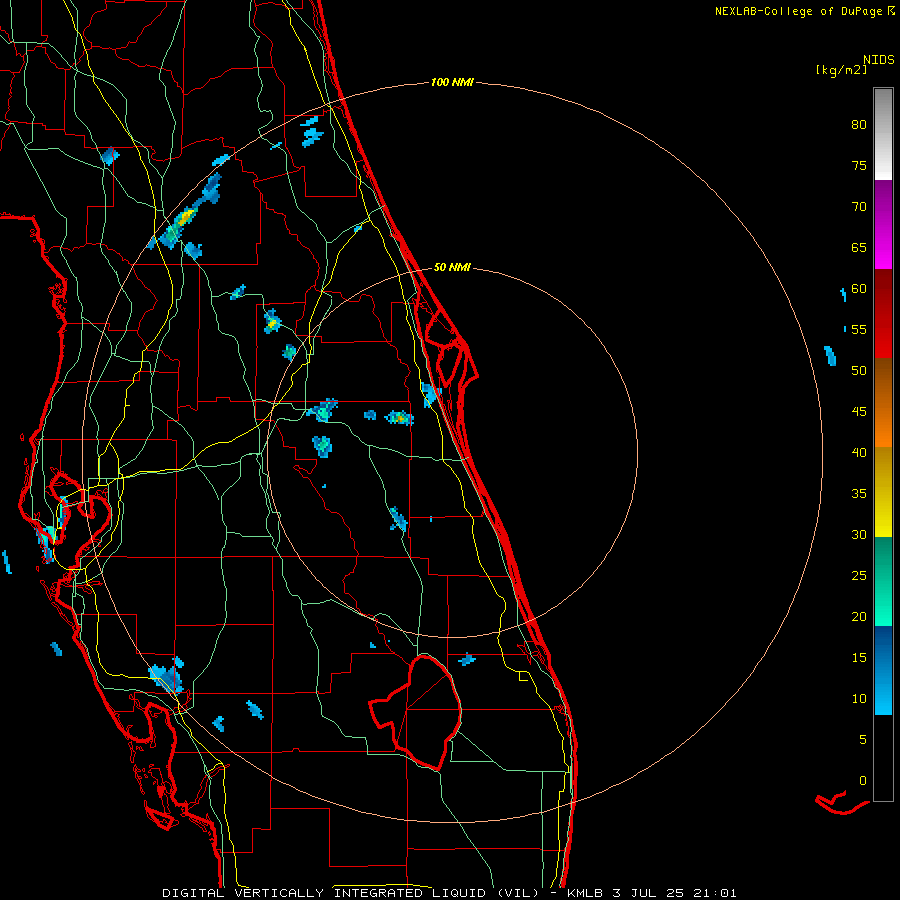Image resolution: width=900 pixels, height=900 pixels.
Task: Click the color scale value 55
Action: point(859,329)
